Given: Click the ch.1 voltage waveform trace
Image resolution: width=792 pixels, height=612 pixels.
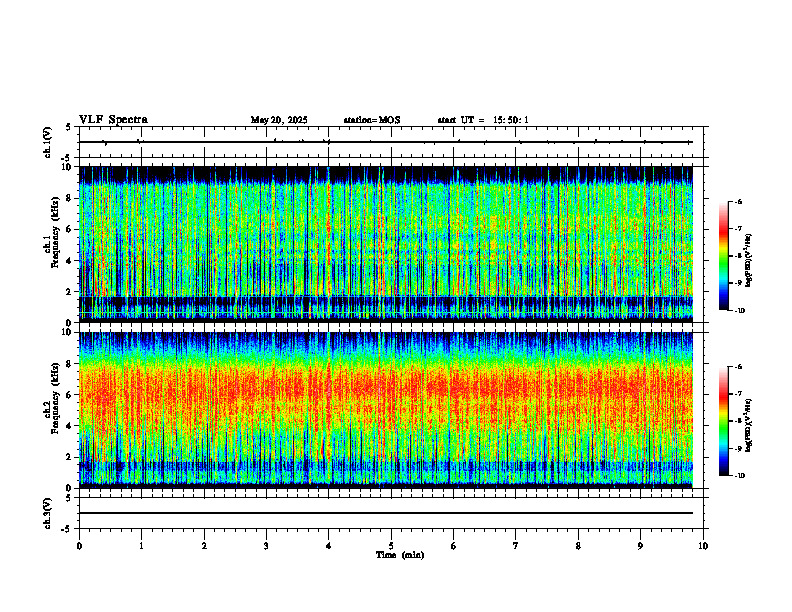Looking at the screenshot, I should (x=386, y=142).
